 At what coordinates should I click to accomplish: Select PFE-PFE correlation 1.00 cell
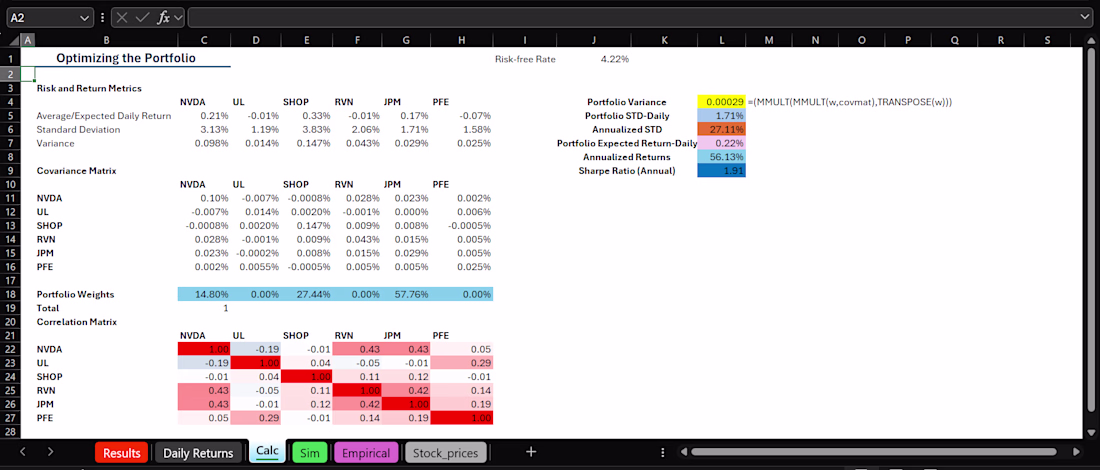(464, 418)
